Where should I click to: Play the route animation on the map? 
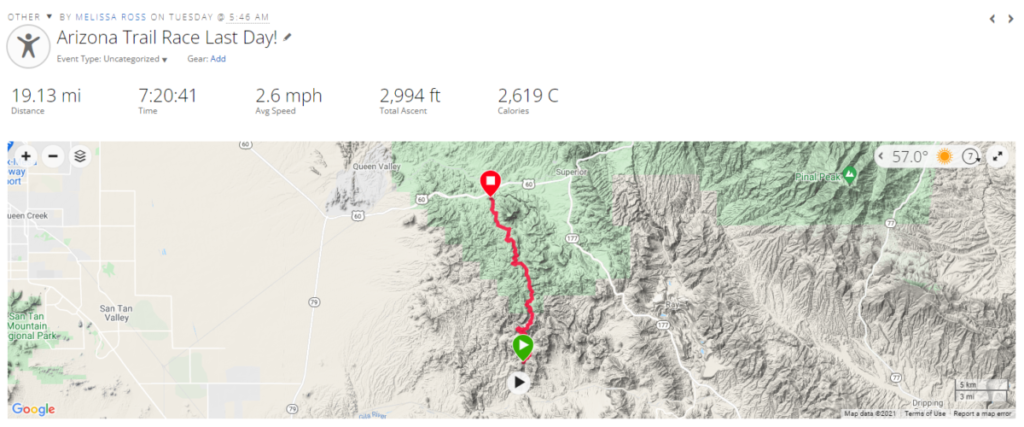point(519,383)
